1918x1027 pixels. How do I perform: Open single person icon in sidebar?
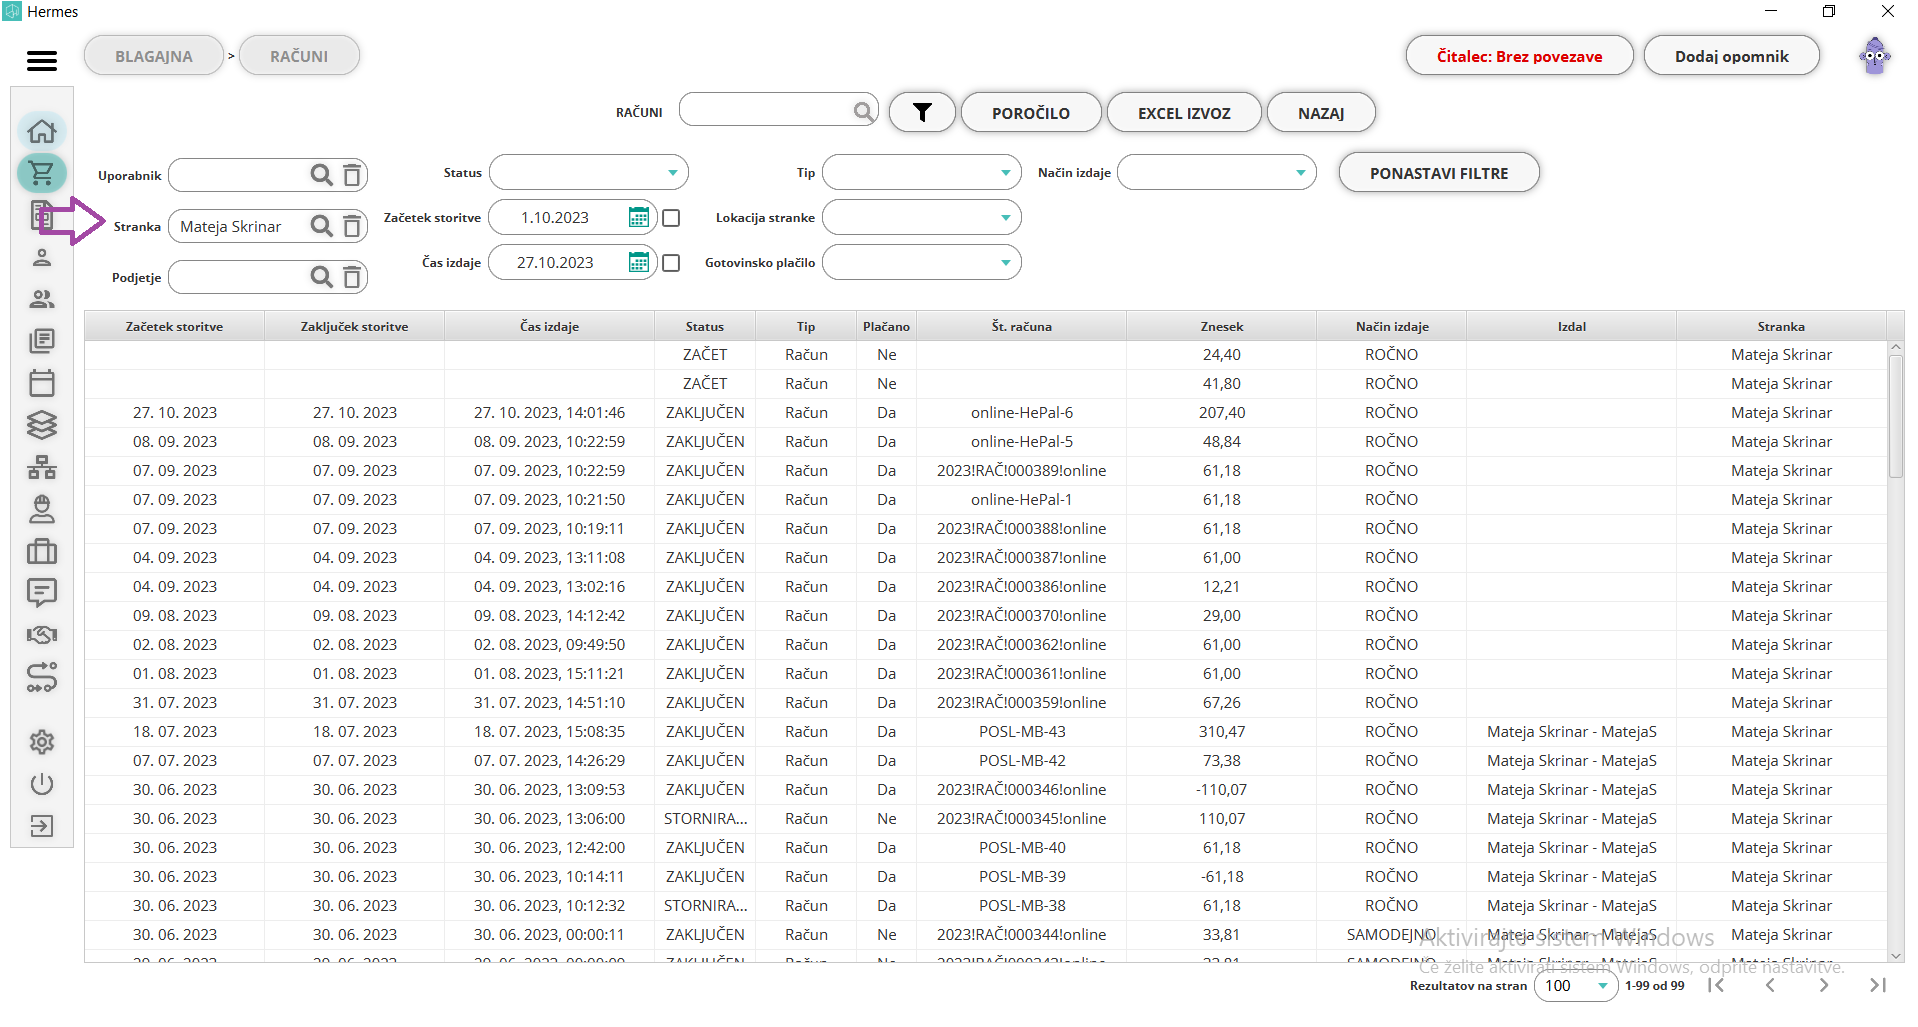pyautogui.click(x=42, y=257)
